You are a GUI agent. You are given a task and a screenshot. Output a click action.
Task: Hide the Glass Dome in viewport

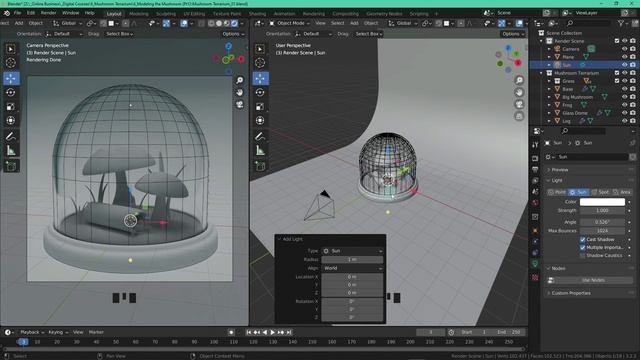tap(624, 113)
